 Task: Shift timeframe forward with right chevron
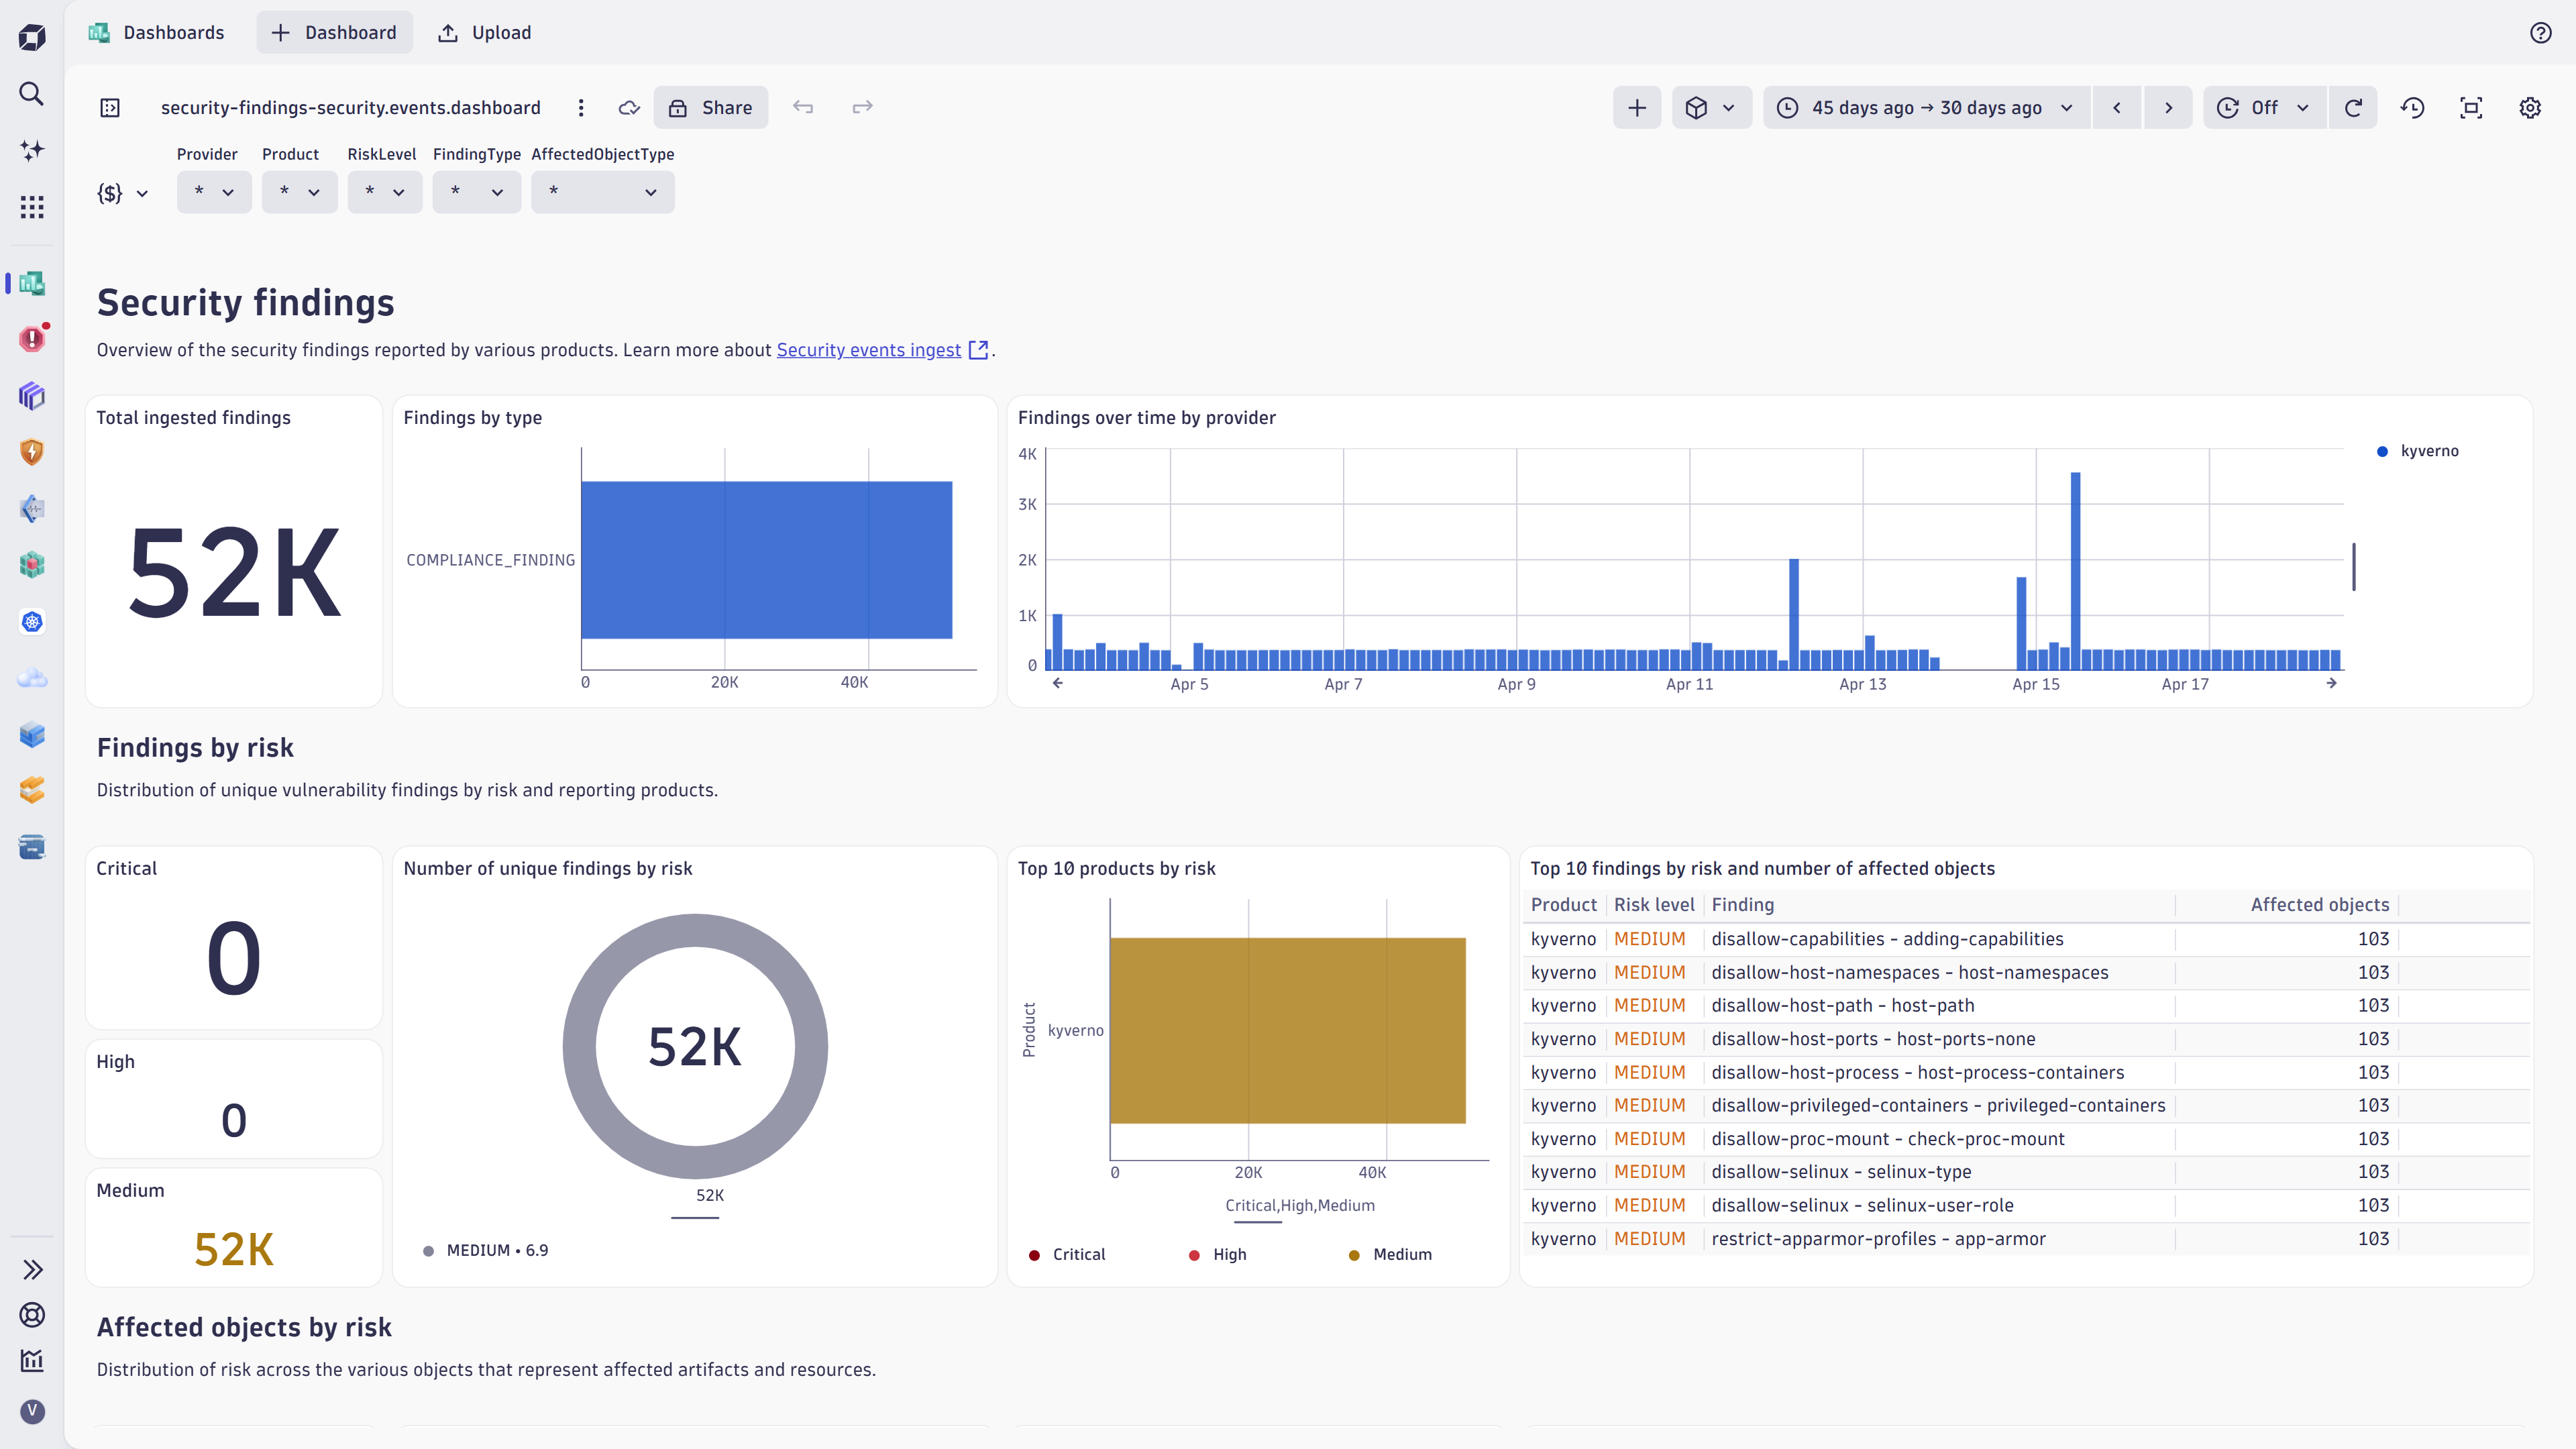[2168, 108]
